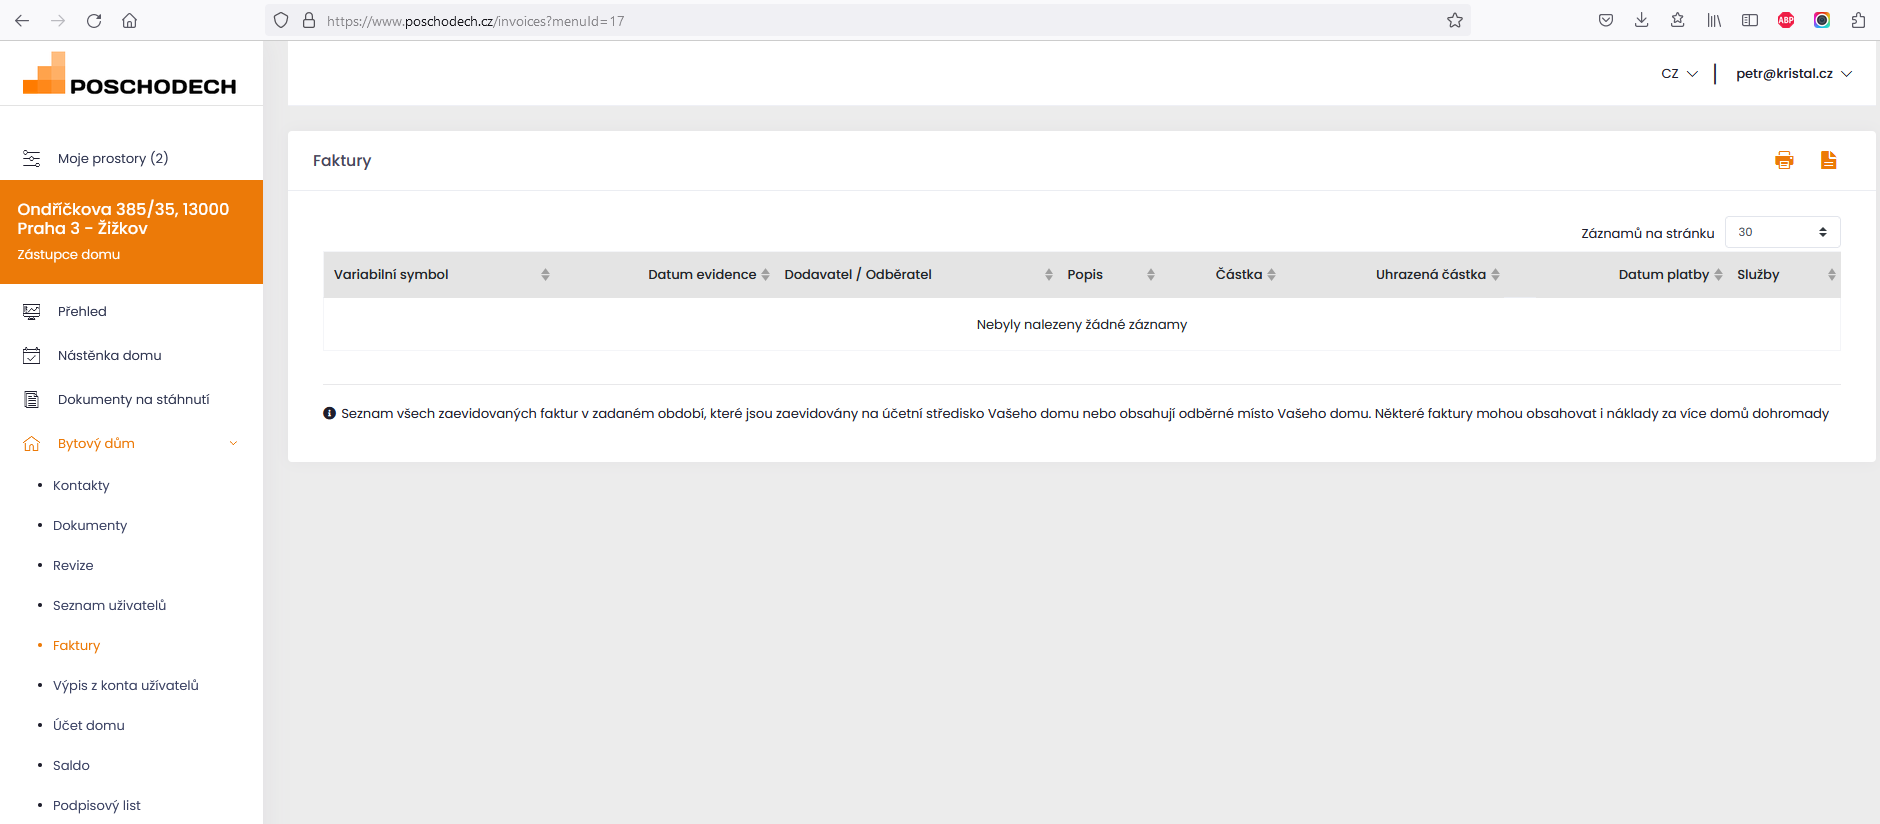The image size is (1880, 824).
Task: Sort table by Částka column
Action: 1239,274
